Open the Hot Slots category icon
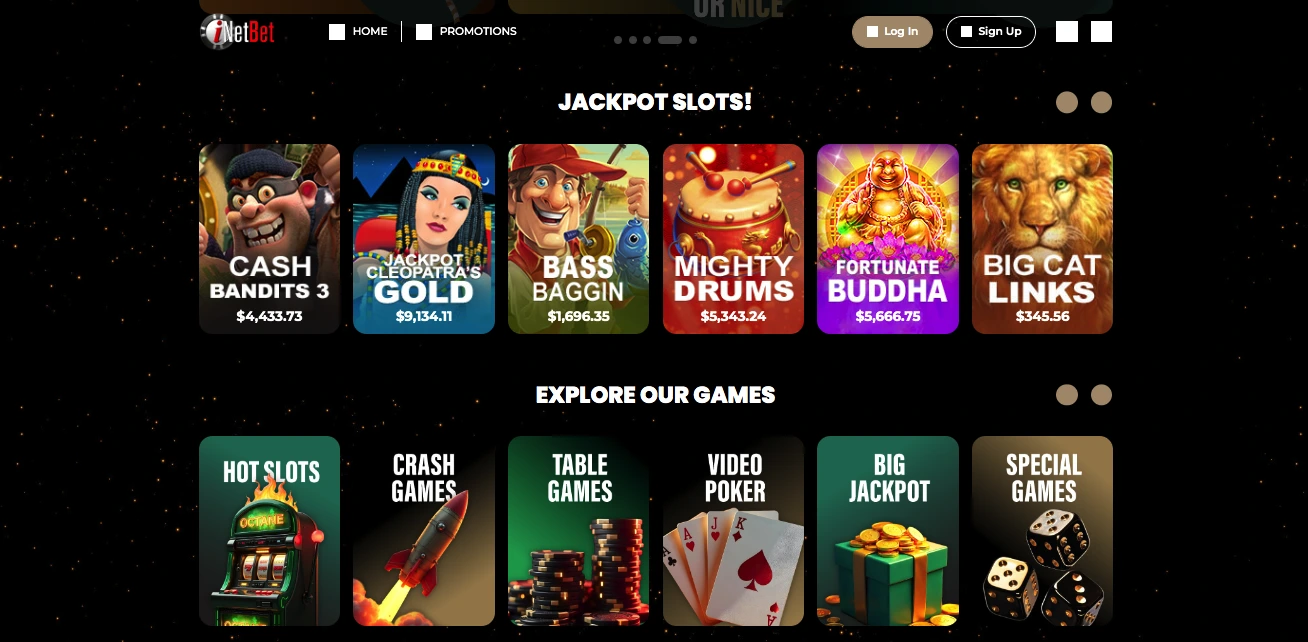The image size is (1308, 642). (269, 531)
